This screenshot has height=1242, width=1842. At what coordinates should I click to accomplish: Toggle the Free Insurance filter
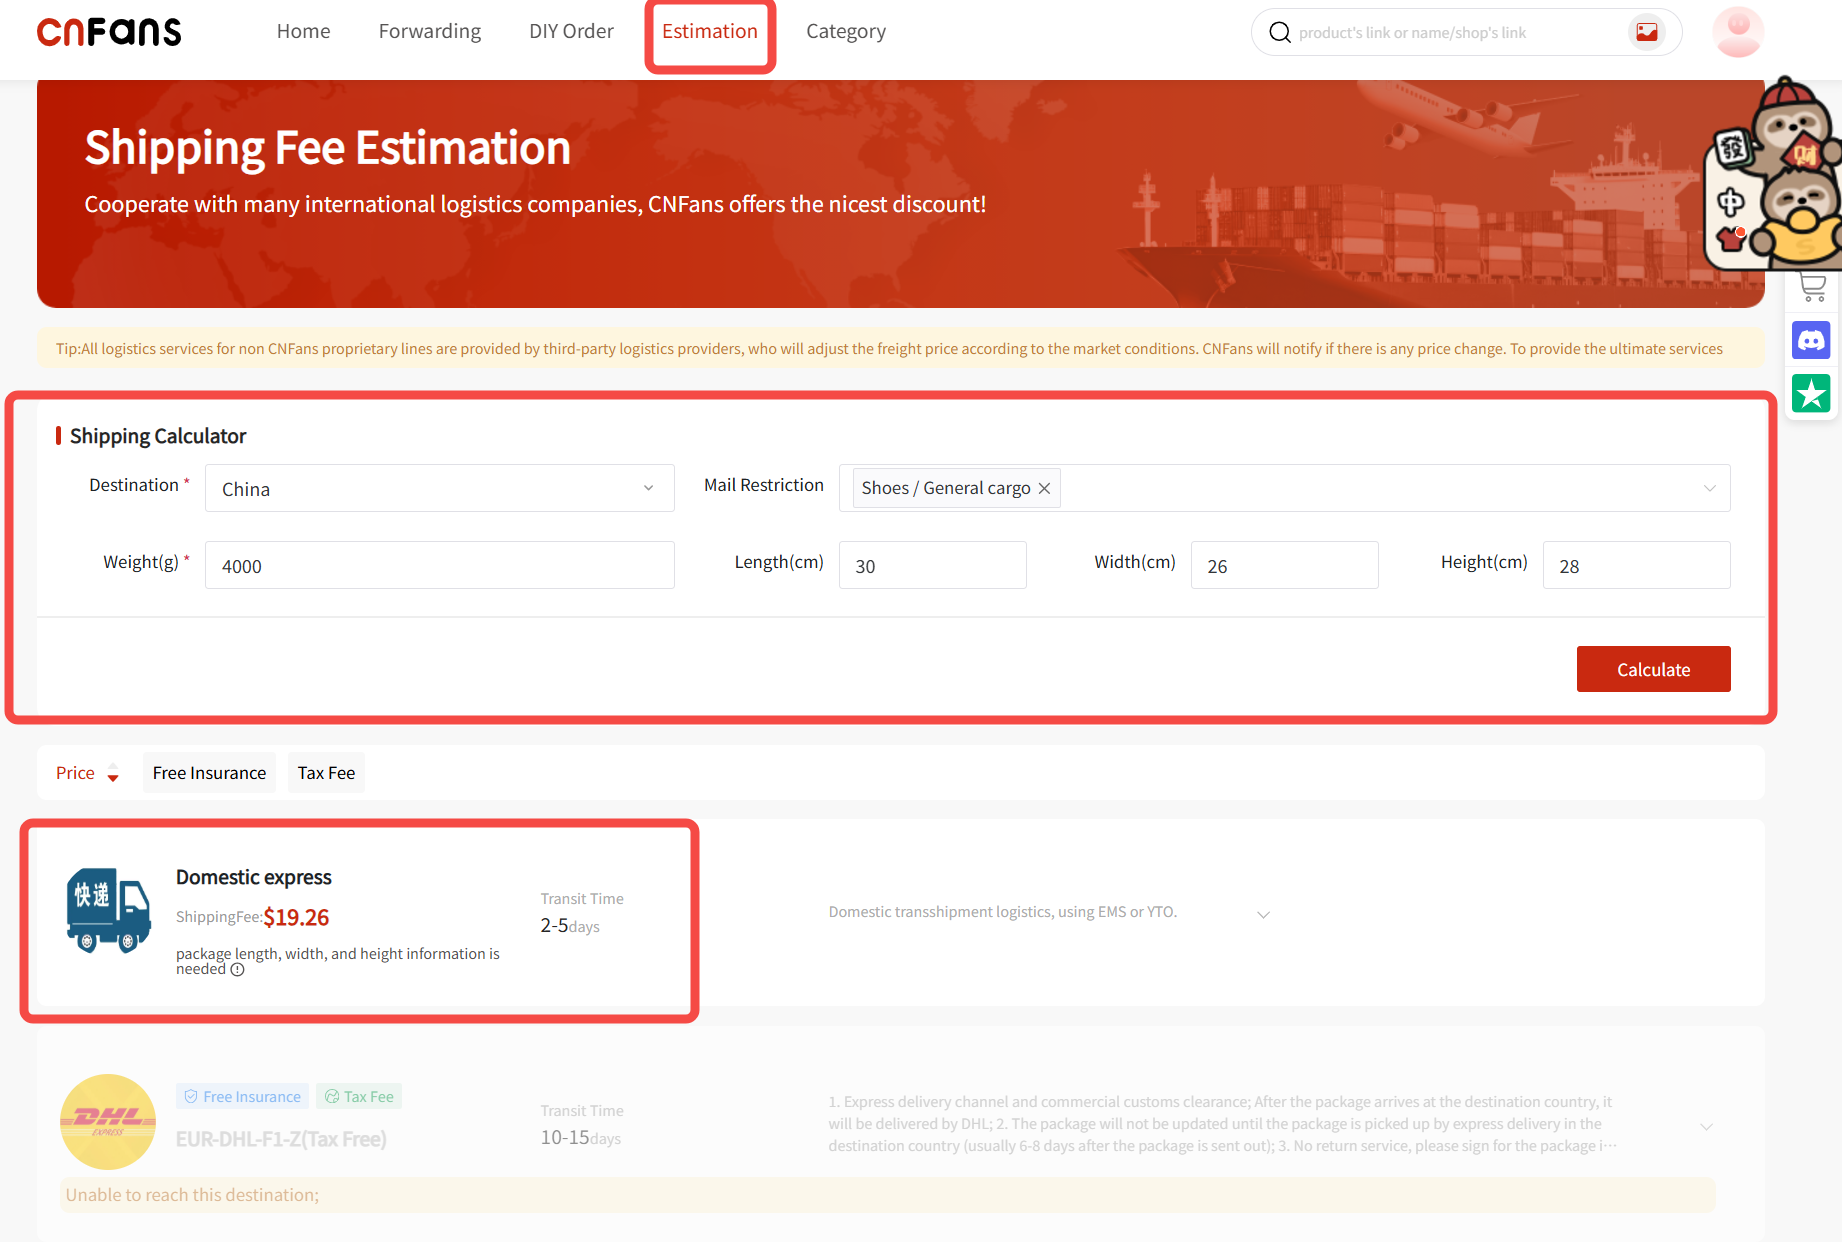click(x=209, y=773)
